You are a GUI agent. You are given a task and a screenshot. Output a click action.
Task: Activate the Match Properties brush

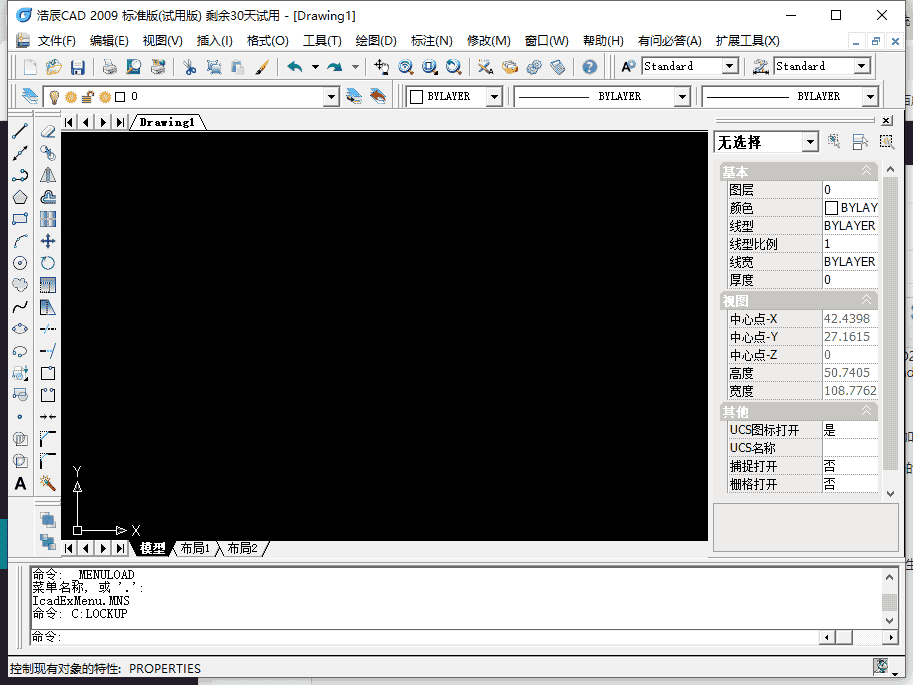pos(260,67)
